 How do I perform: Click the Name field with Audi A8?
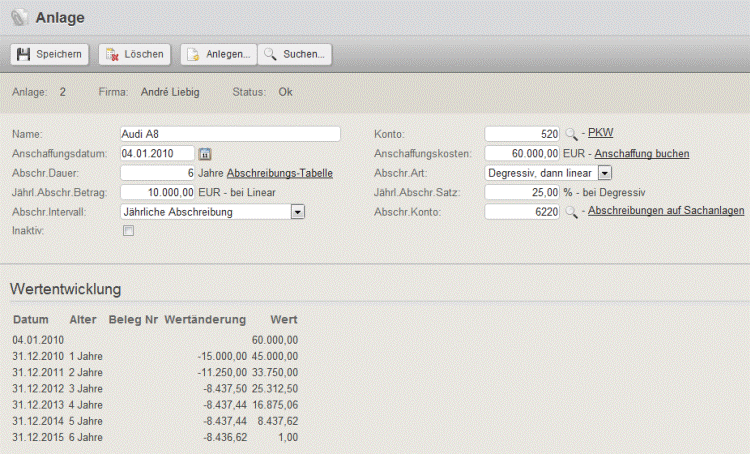coord(230,134)
